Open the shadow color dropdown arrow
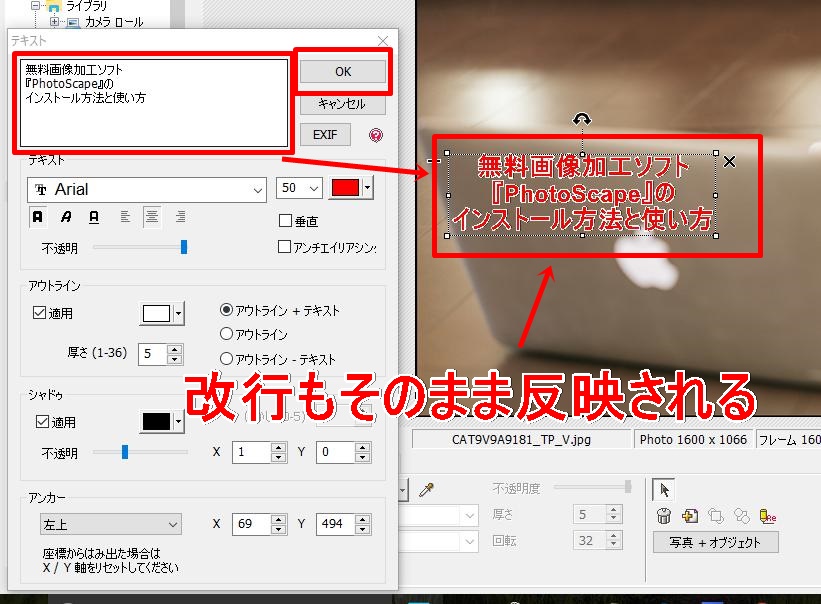Screen dimensions: 821x604 click(179, 421)
